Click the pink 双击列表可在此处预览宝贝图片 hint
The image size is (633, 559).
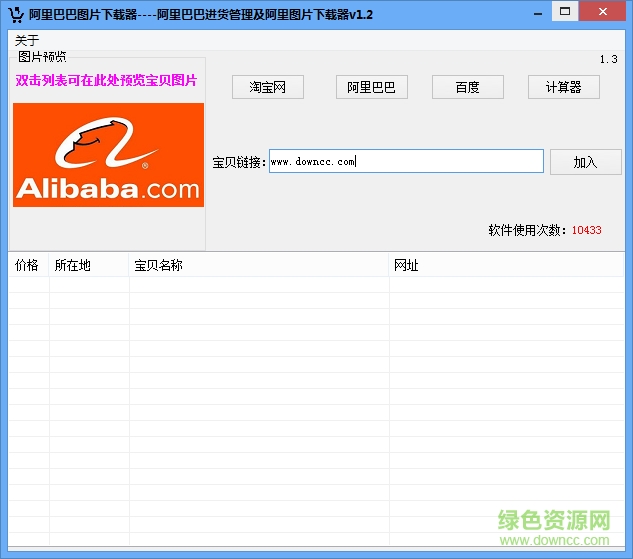tap(106, 80)
